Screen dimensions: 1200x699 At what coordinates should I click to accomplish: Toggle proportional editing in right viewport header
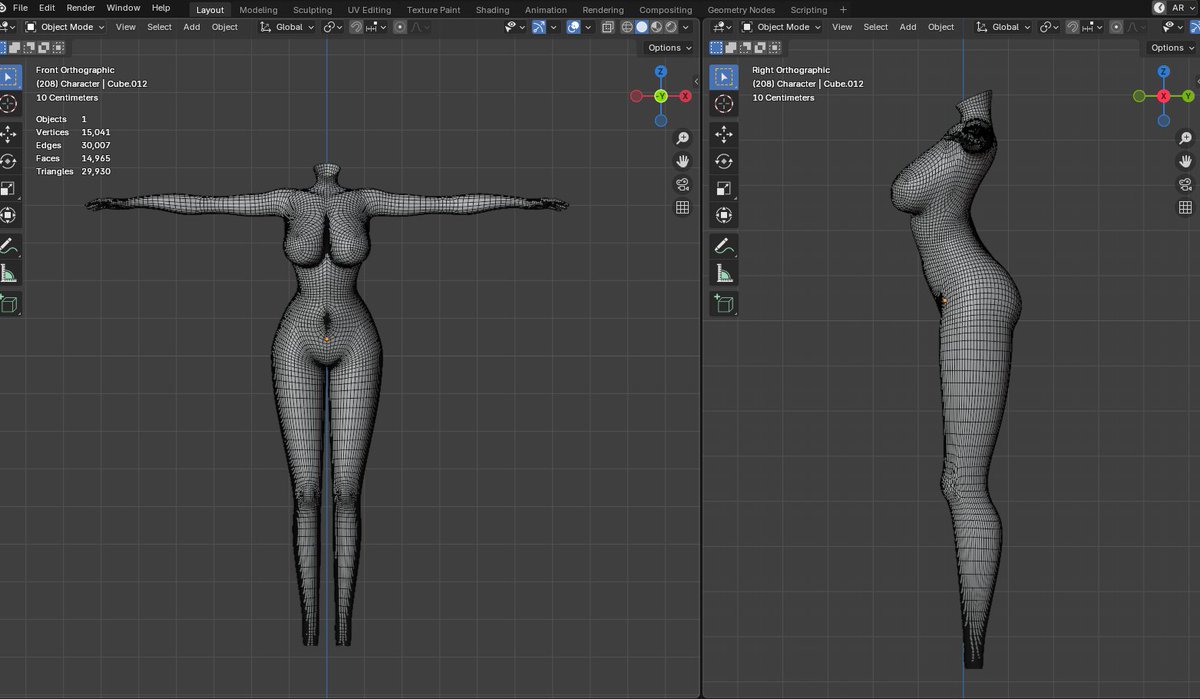point(1116,27)
